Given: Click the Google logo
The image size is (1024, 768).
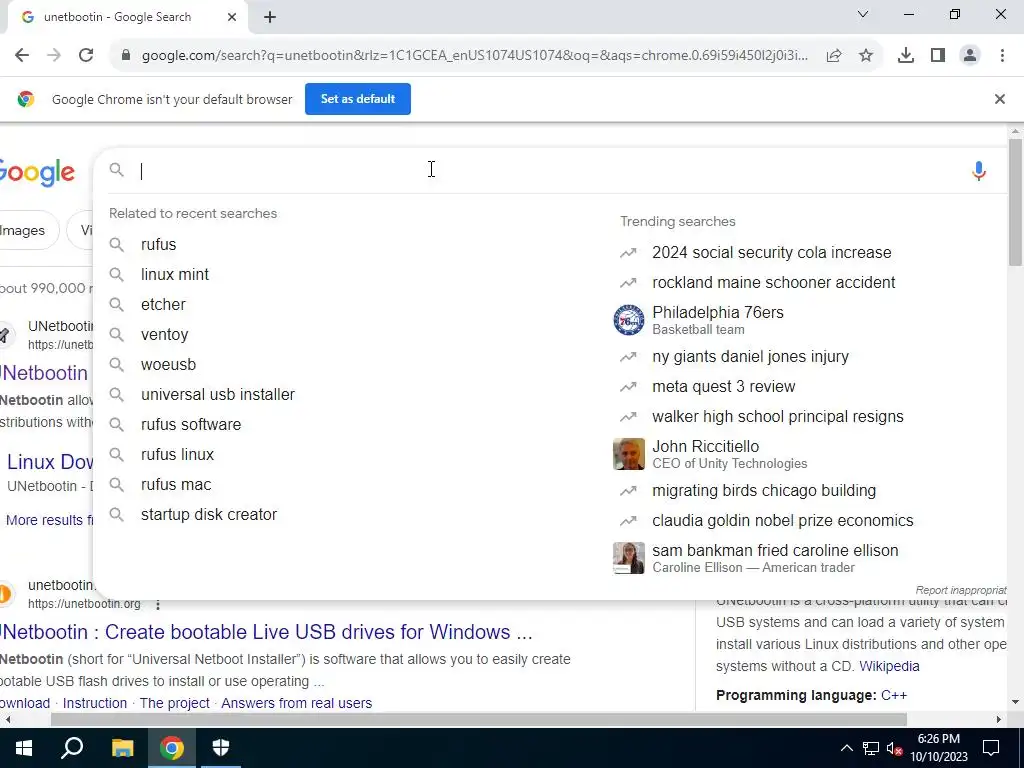Looking at the screenshot, I should click(37, 173).
